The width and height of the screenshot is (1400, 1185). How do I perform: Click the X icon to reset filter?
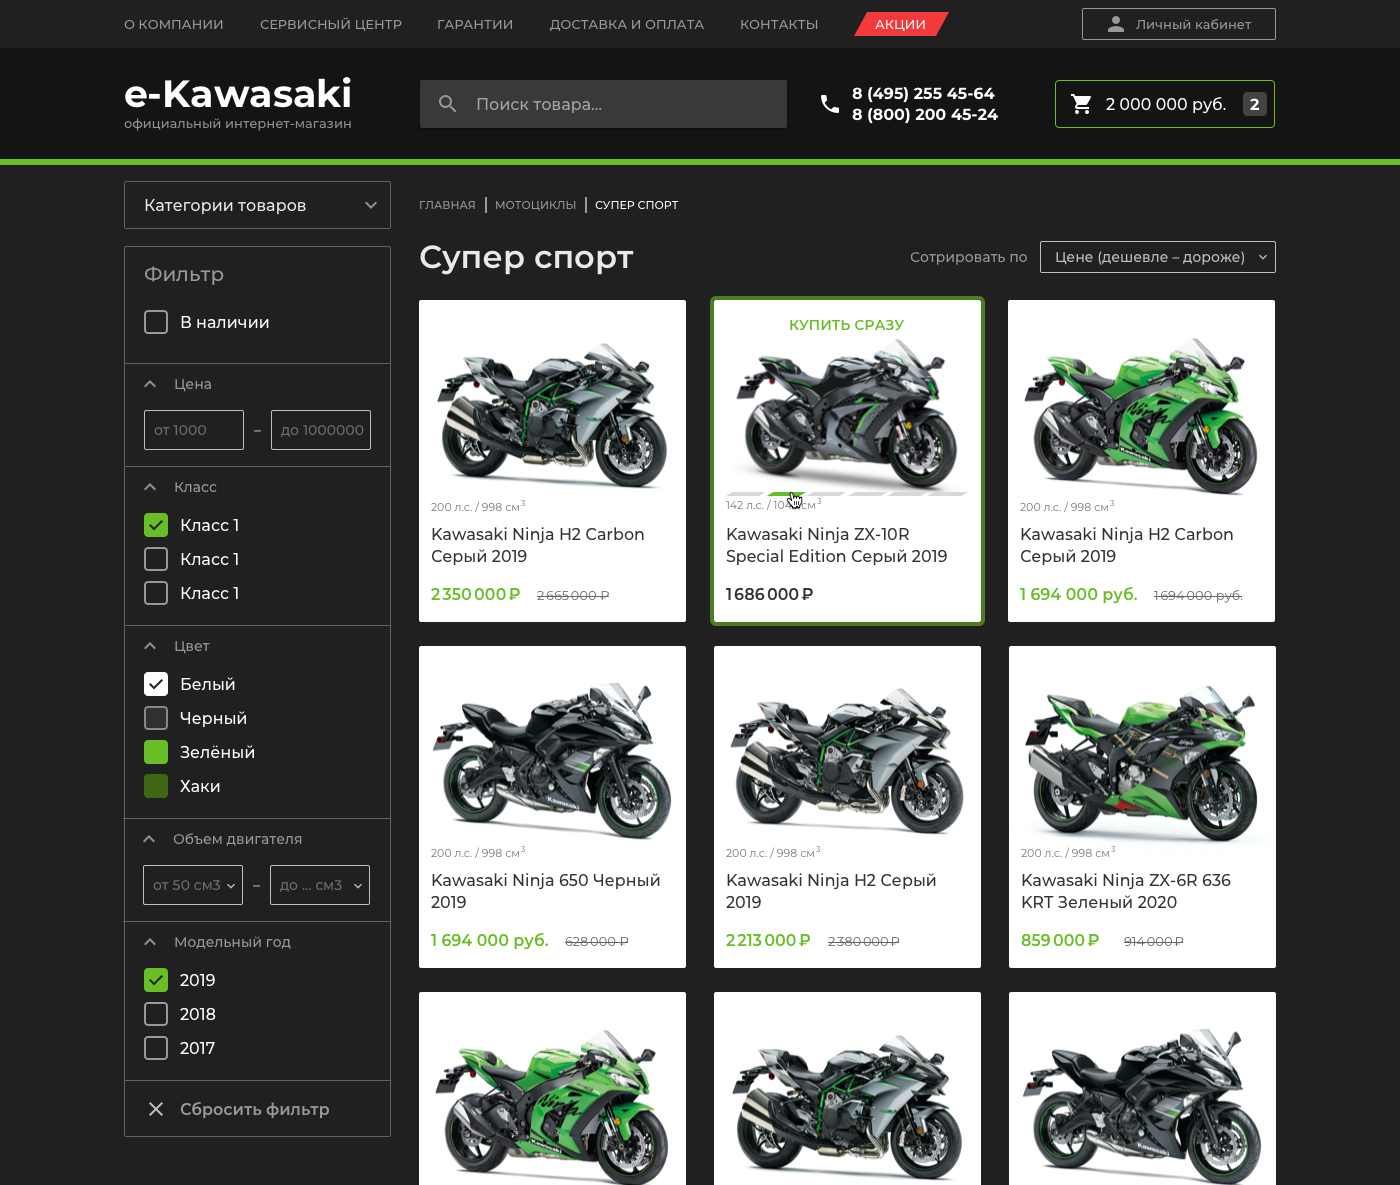point(156,1109)
